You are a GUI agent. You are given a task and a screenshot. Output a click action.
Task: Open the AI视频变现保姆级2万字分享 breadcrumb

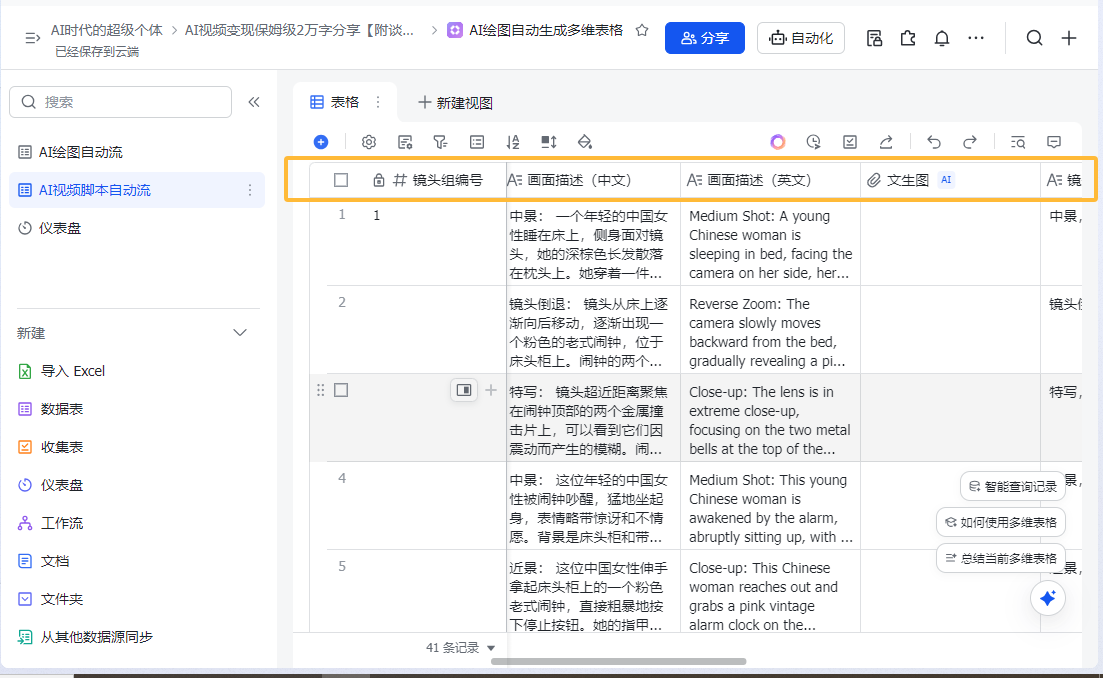pyautogui.click(x=300, y=30)
